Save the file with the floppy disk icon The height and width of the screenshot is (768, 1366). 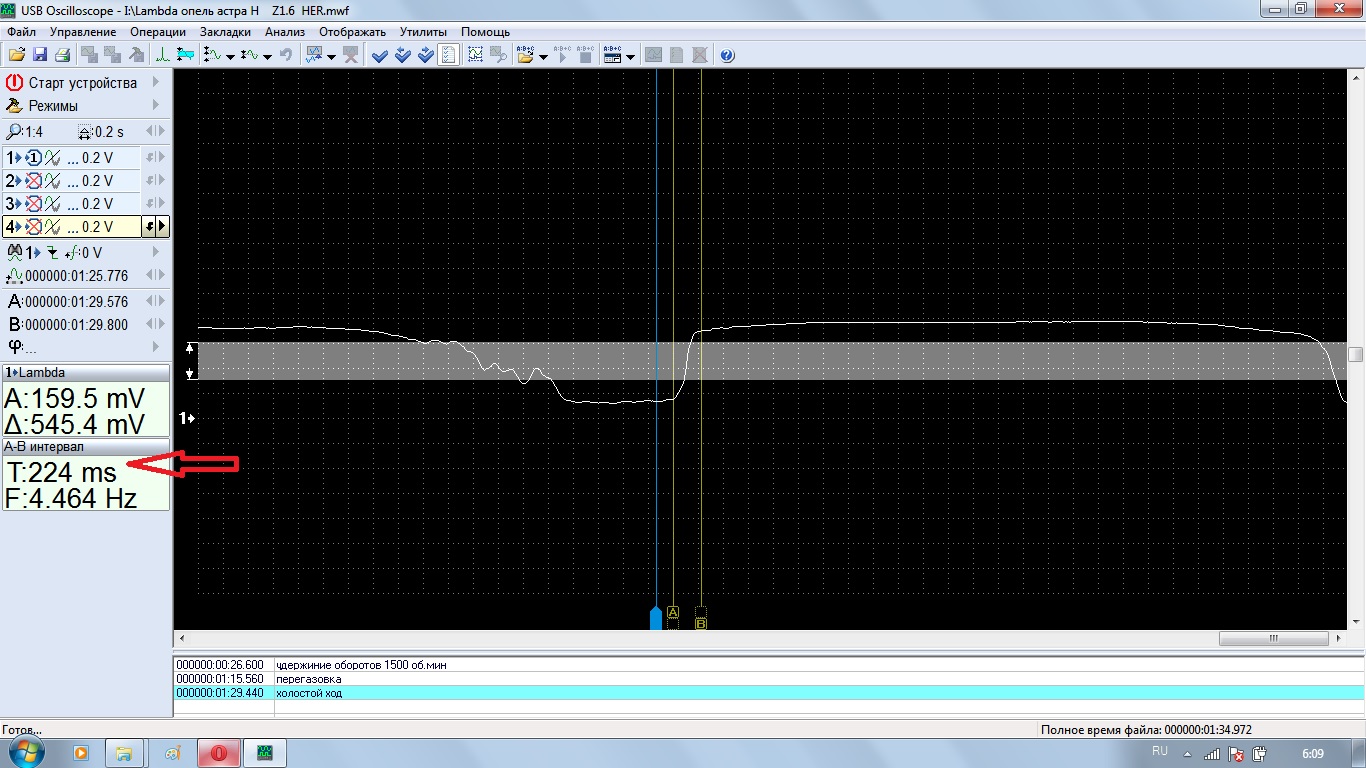point(40,55)
